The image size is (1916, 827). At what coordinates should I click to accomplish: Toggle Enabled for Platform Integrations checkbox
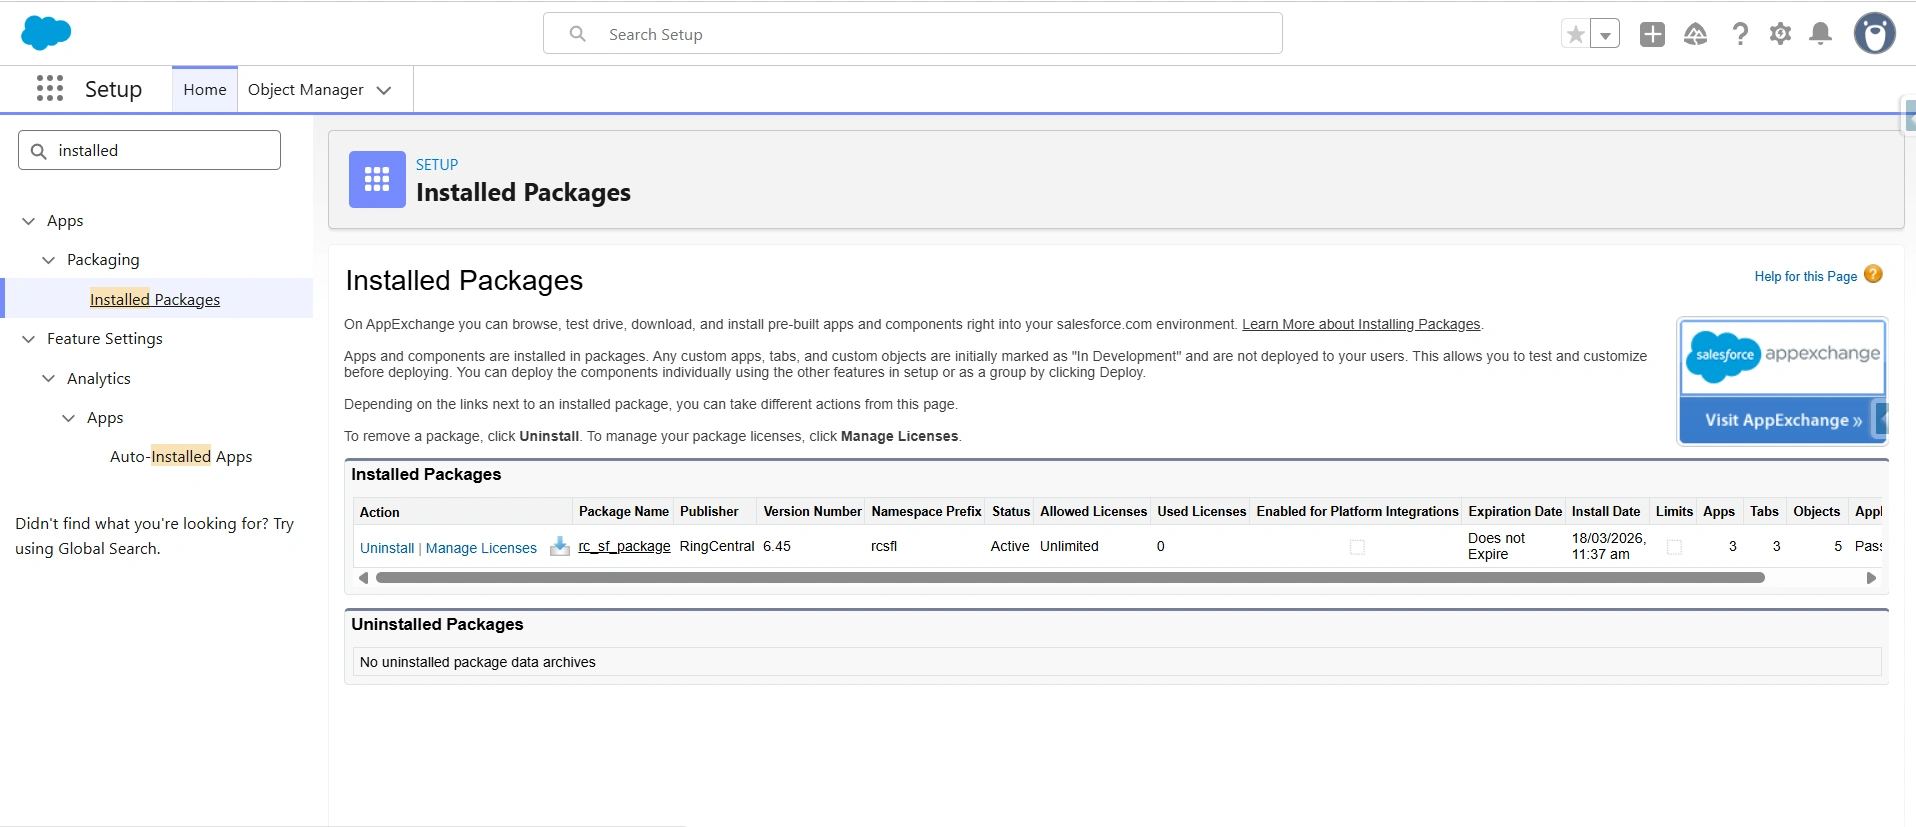pyautogui.click(x=1357, y=547)
